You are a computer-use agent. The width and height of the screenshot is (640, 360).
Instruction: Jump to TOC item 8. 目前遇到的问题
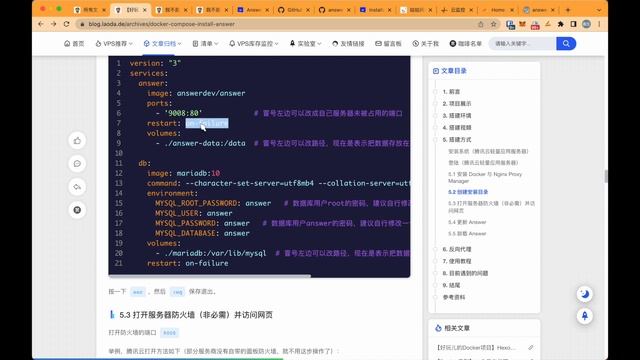[465, 273]
